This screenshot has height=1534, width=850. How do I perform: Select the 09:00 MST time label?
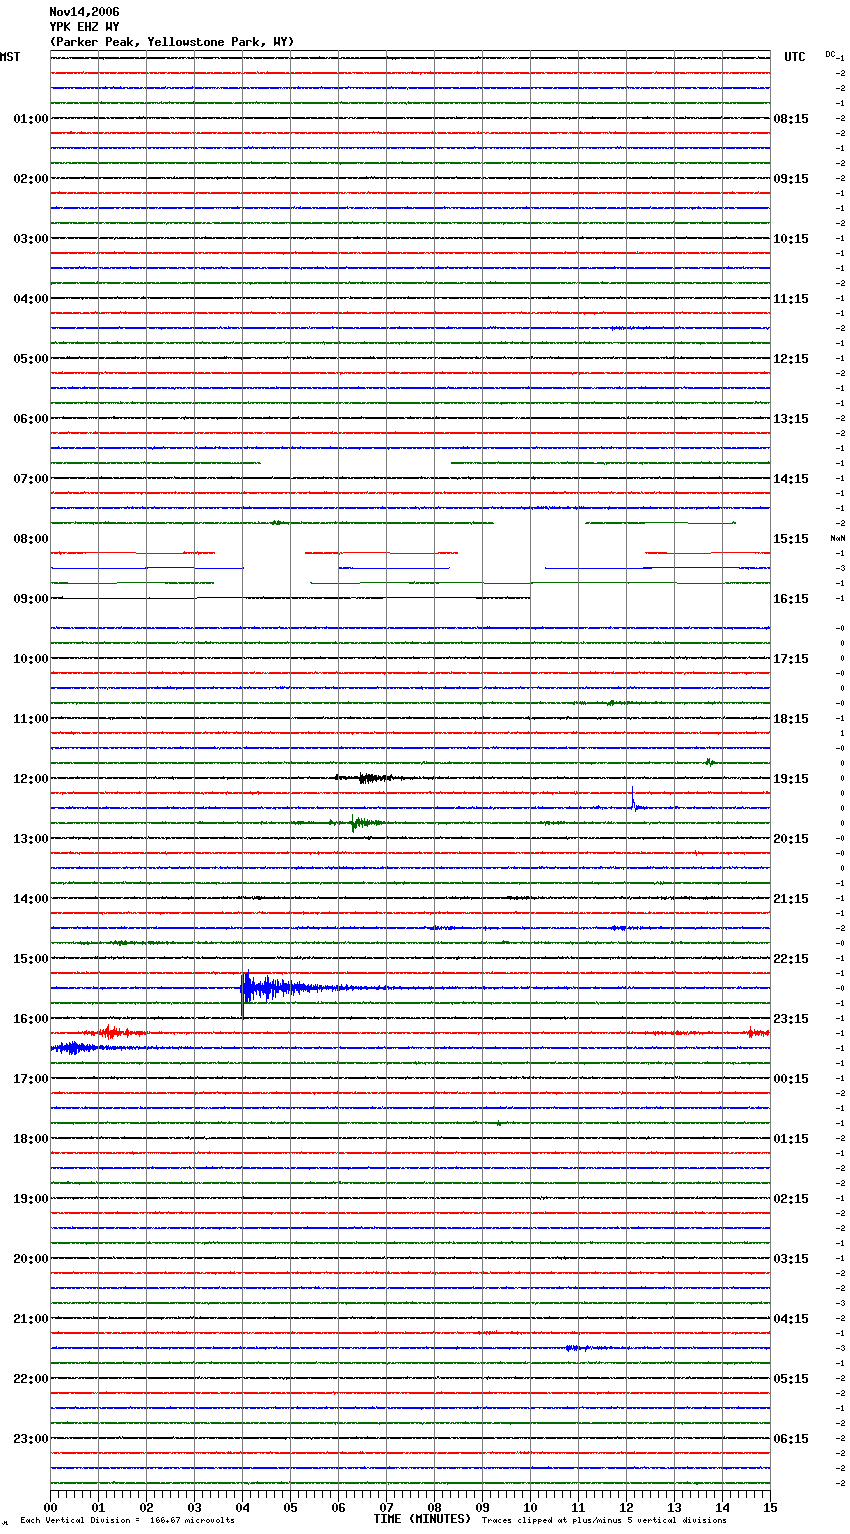31,599
